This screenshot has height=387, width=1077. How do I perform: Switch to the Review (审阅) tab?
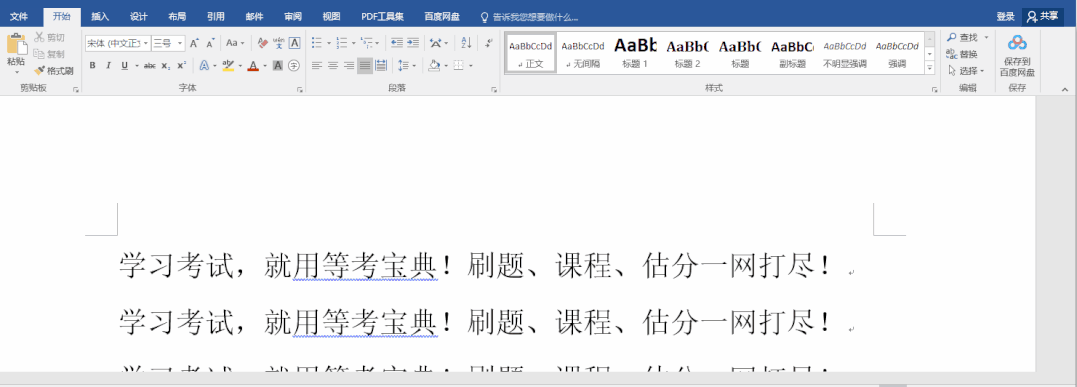[293, 16]
